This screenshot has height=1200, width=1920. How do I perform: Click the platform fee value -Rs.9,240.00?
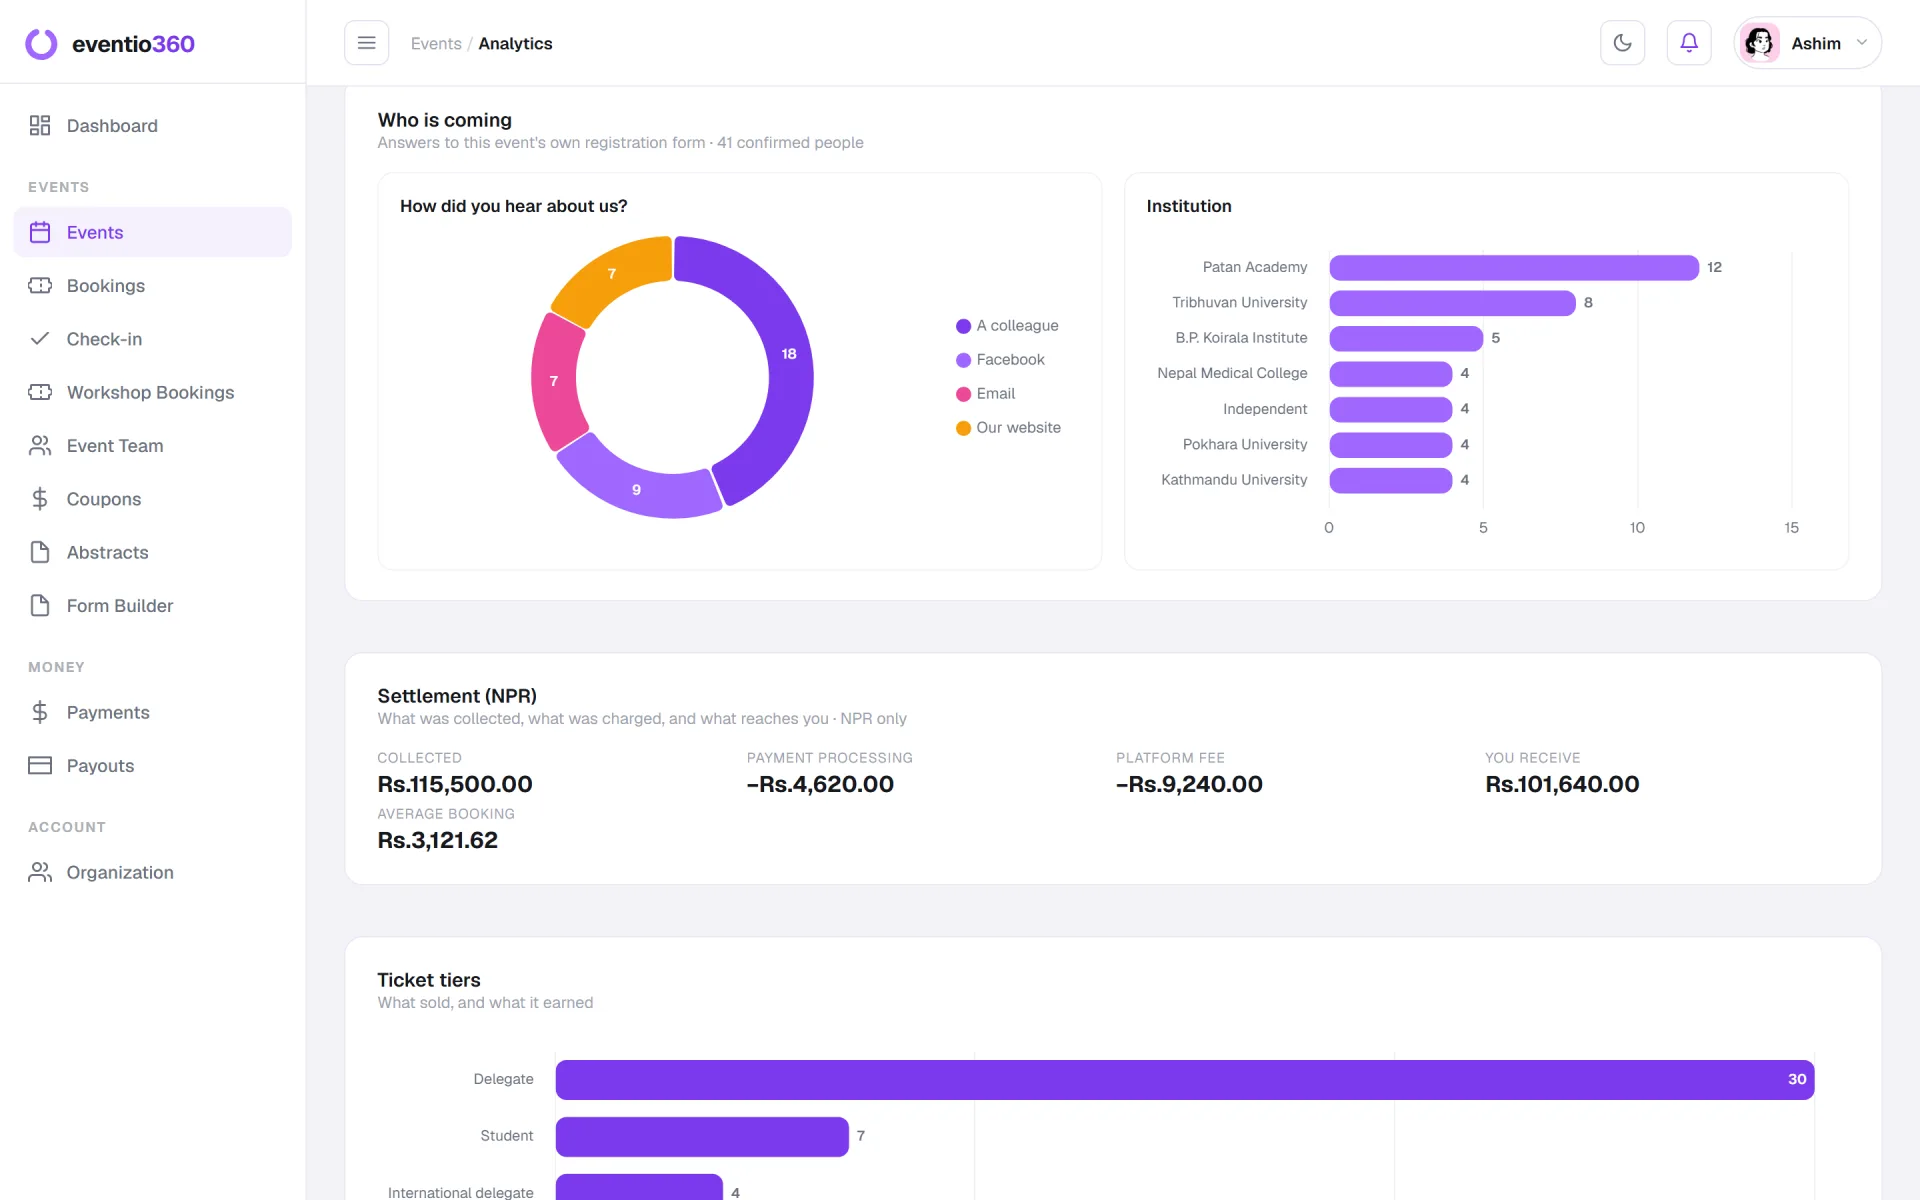(x=1189, y=784)
